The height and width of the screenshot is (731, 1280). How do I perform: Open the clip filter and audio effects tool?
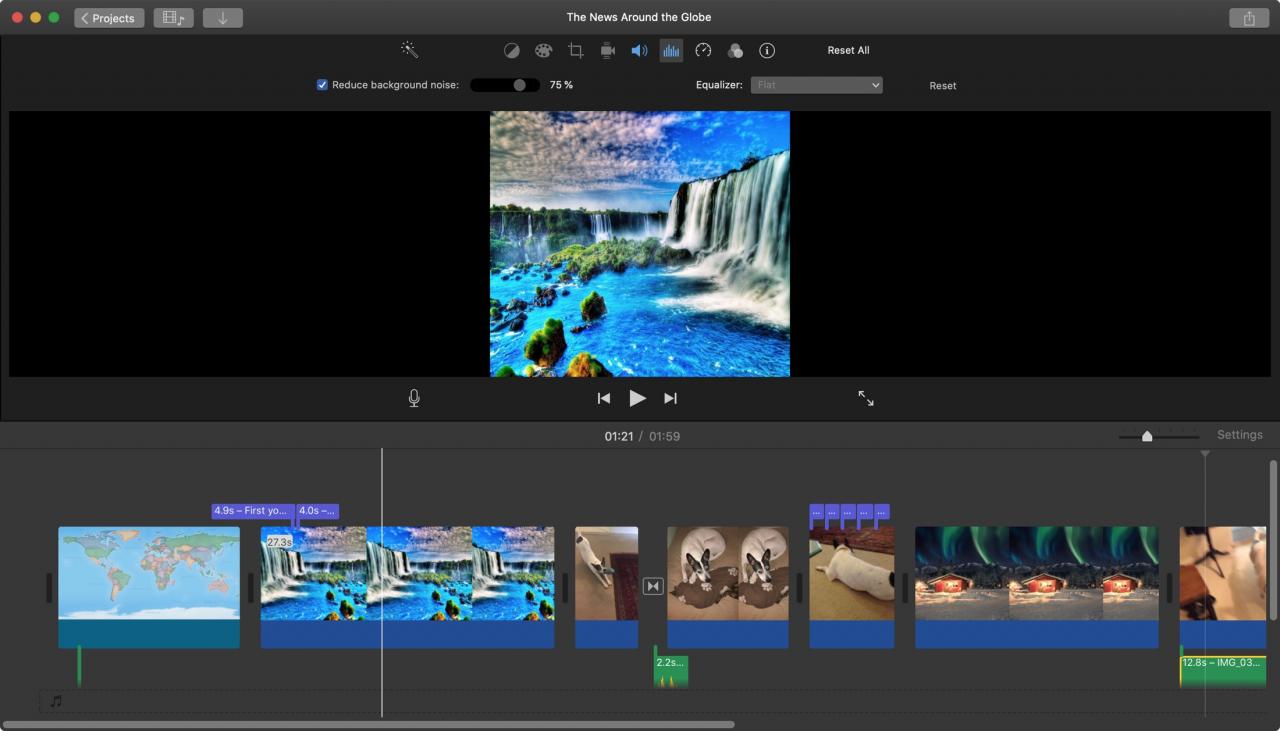[735, 51]
